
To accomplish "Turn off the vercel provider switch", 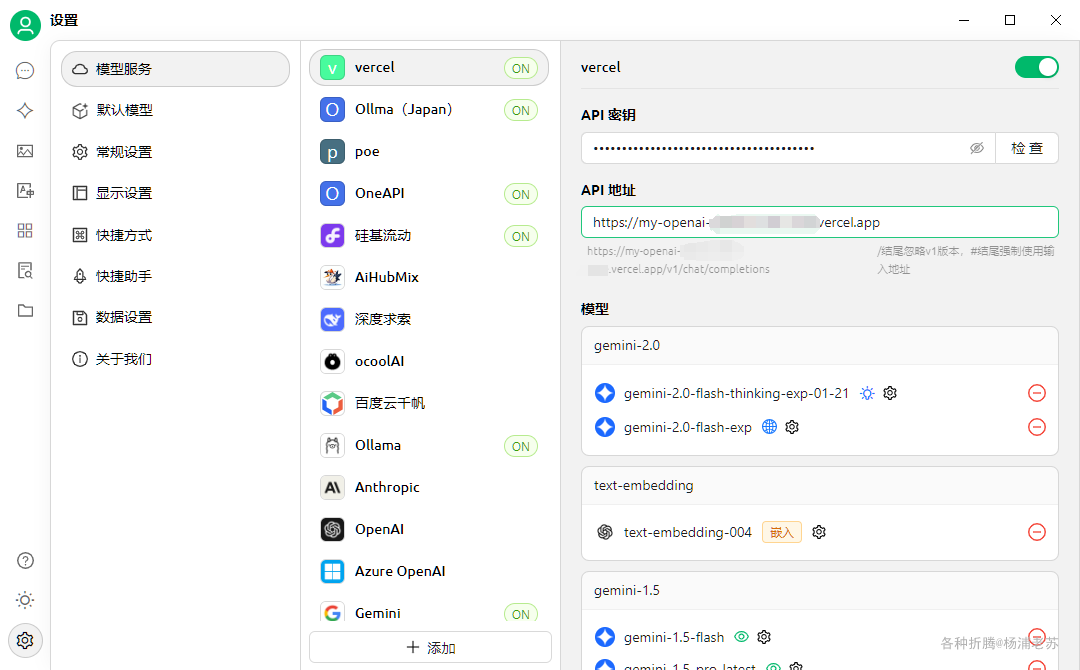I will pos(1036,67).
